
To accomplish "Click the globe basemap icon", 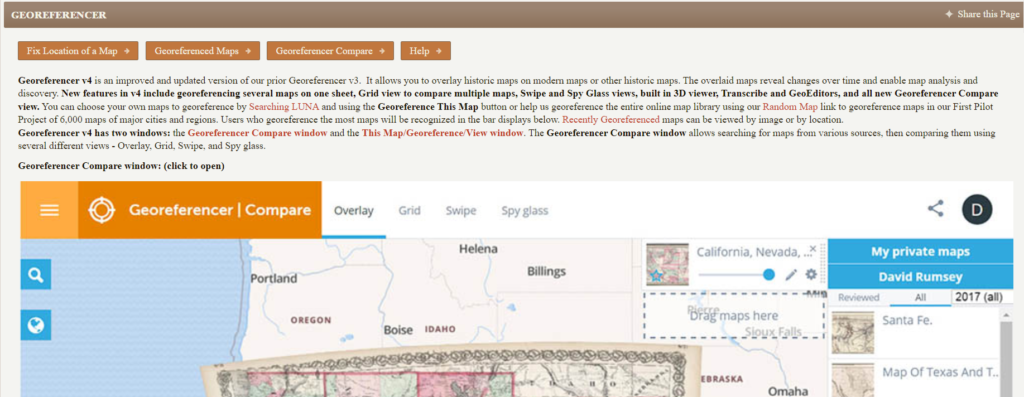I will [x=36, y=325].
